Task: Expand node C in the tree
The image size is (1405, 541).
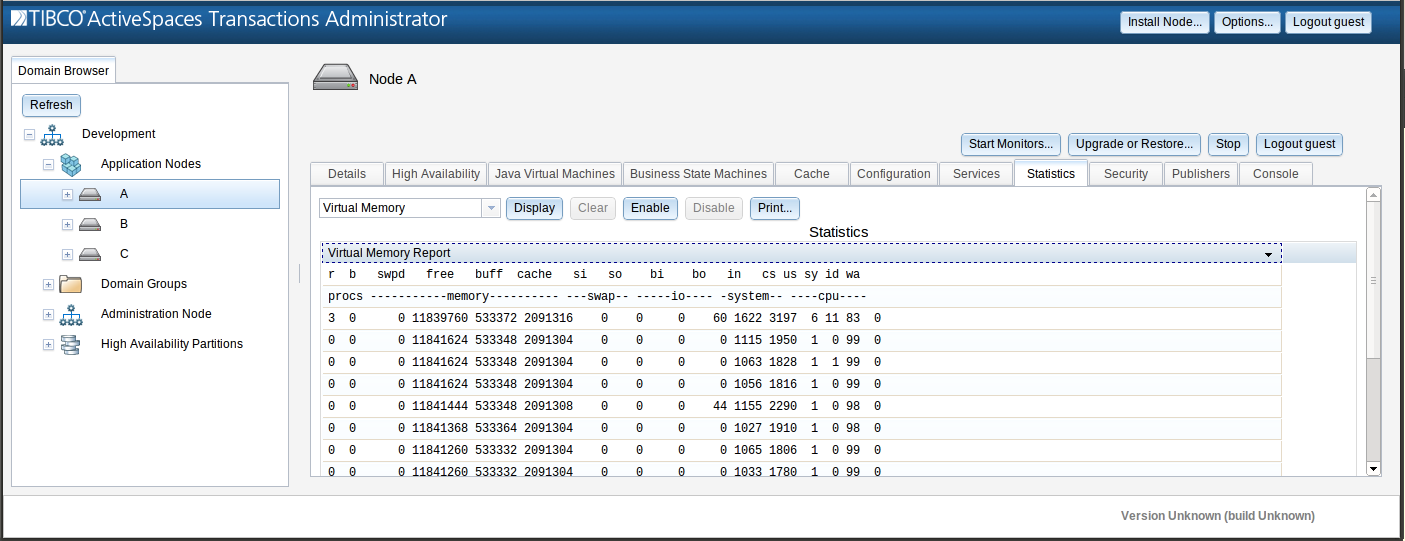Action: pos(67,254)
